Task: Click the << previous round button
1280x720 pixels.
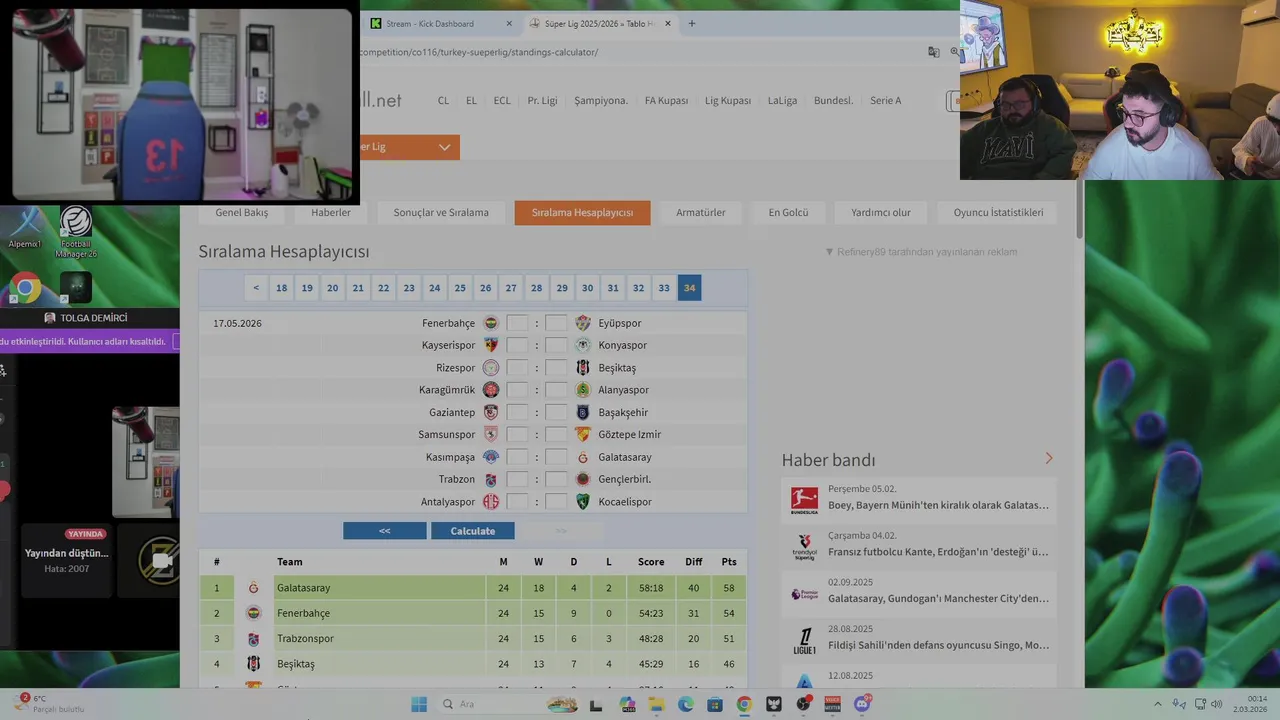Action: pyautogui.click(x=385, y=531)
